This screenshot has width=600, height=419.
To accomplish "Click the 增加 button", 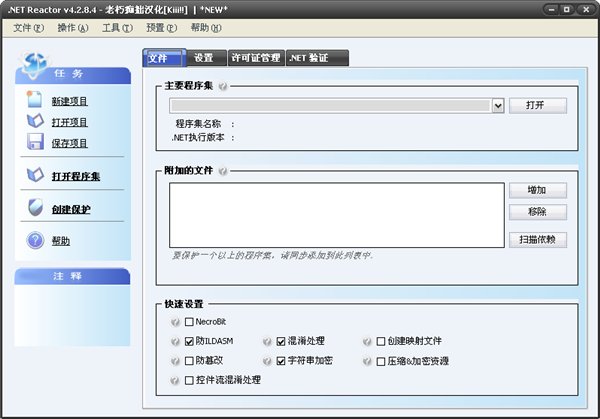I will coord(538,190).
